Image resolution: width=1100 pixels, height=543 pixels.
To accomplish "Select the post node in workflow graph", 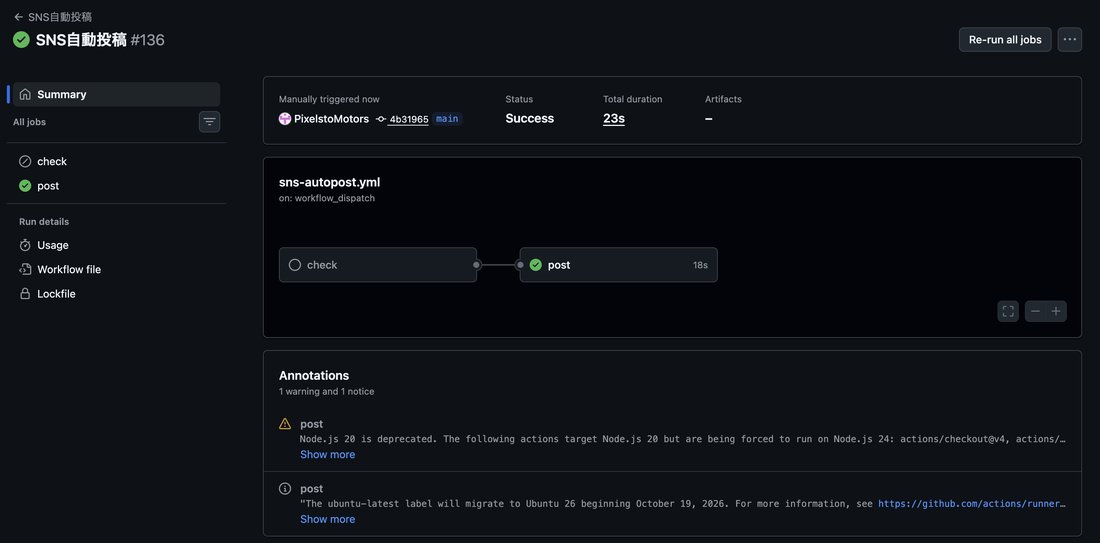I will pos(619,264).
